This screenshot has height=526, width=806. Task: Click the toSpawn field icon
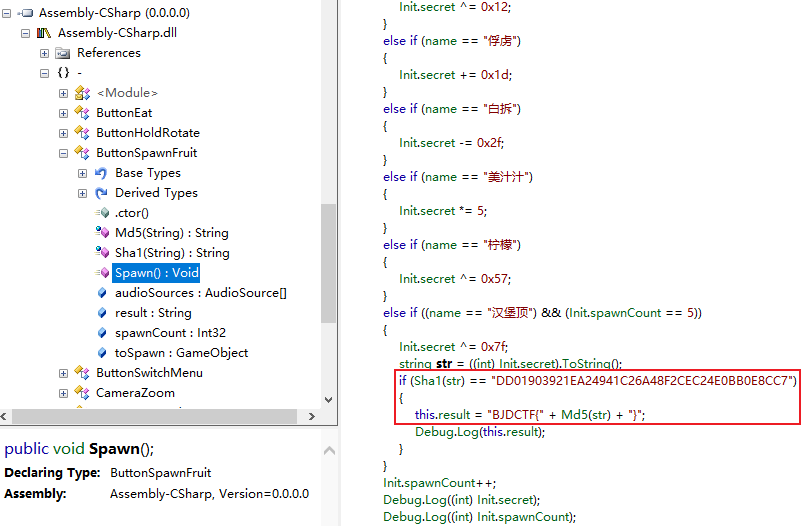coord(102,353)
